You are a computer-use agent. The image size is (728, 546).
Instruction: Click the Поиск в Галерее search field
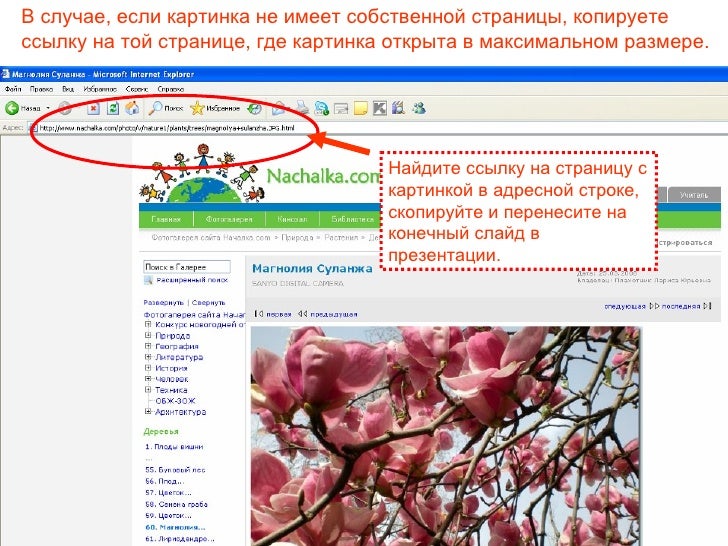[187, 267]
